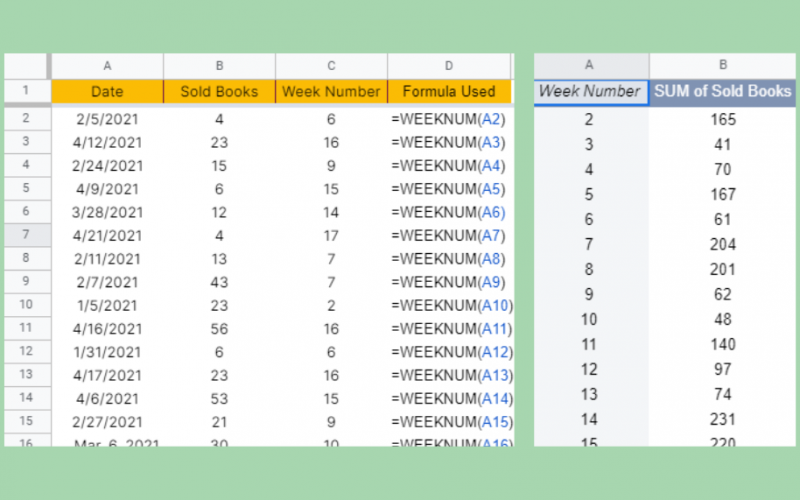Screen dimensions: 800x500
Task: Select the orange Sold Books header cell
Action: click(219, 92)
